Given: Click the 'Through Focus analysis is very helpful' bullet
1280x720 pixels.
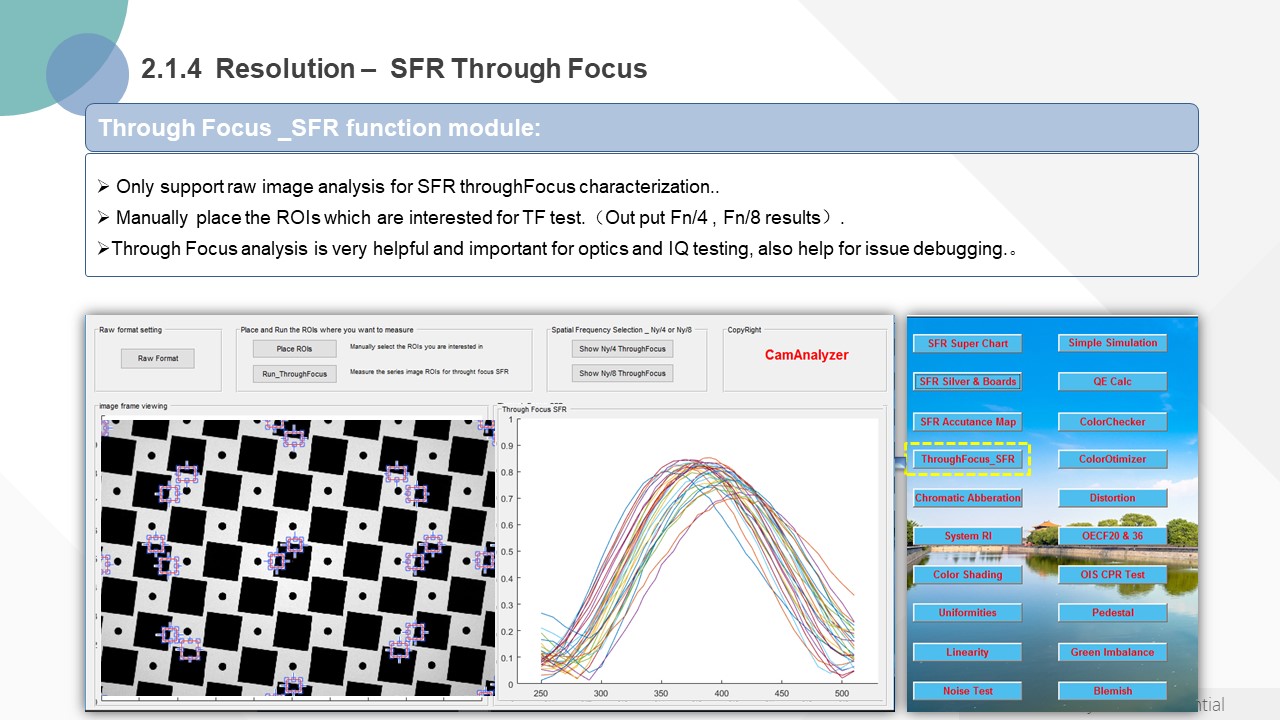Looking at the screenshot, I should 557,249.
